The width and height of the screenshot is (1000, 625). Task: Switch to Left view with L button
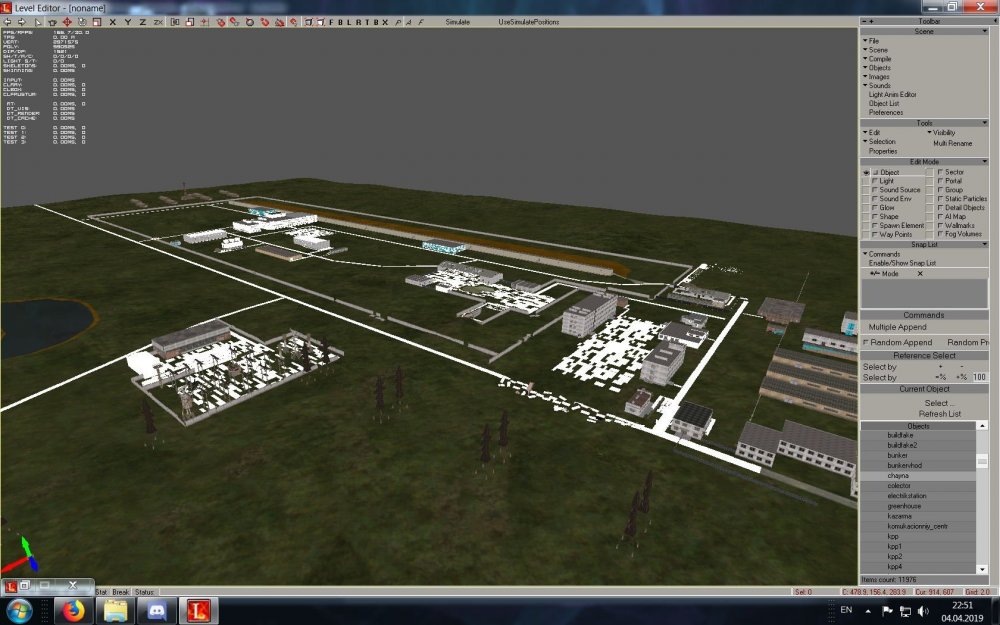pos(349,22)
